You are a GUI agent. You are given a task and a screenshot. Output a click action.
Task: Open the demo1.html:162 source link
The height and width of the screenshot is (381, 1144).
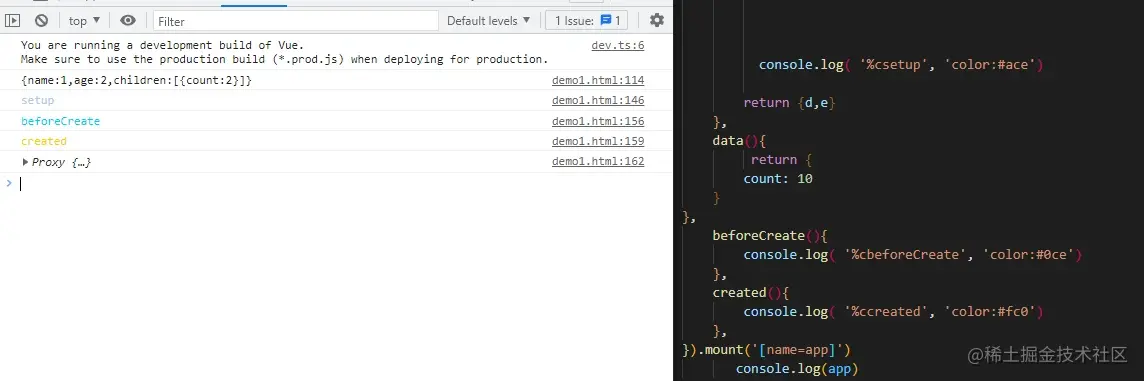(x=598, y=162)
